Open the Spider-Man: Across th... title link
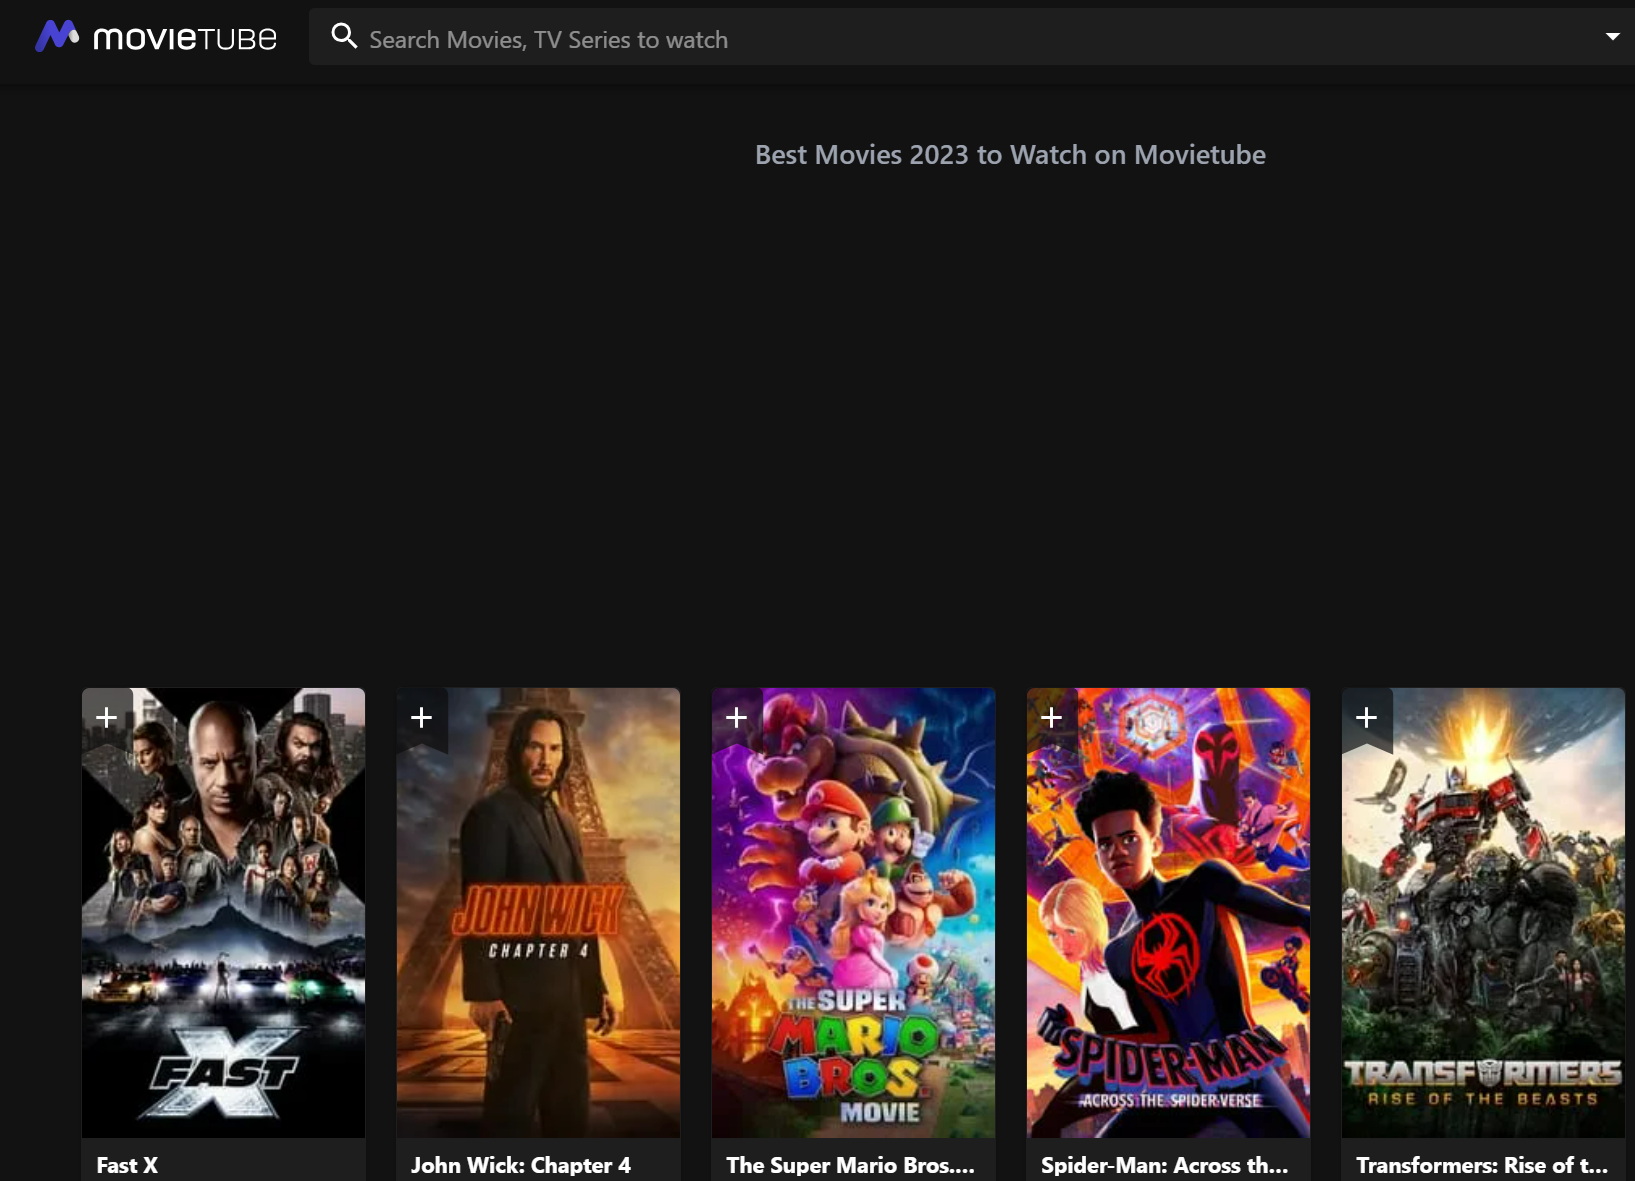The image size is (1635, 1181). tap(1164, 1165)
